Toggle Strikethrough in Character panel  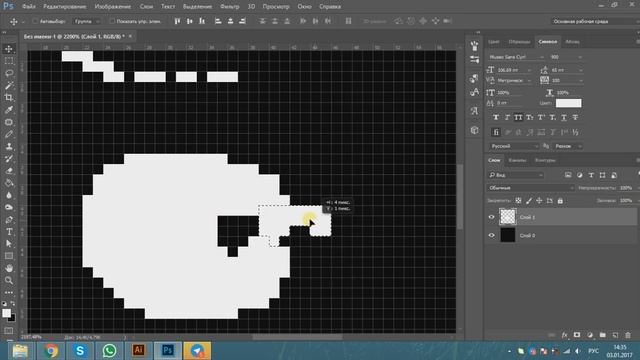(x=575, y=118)
